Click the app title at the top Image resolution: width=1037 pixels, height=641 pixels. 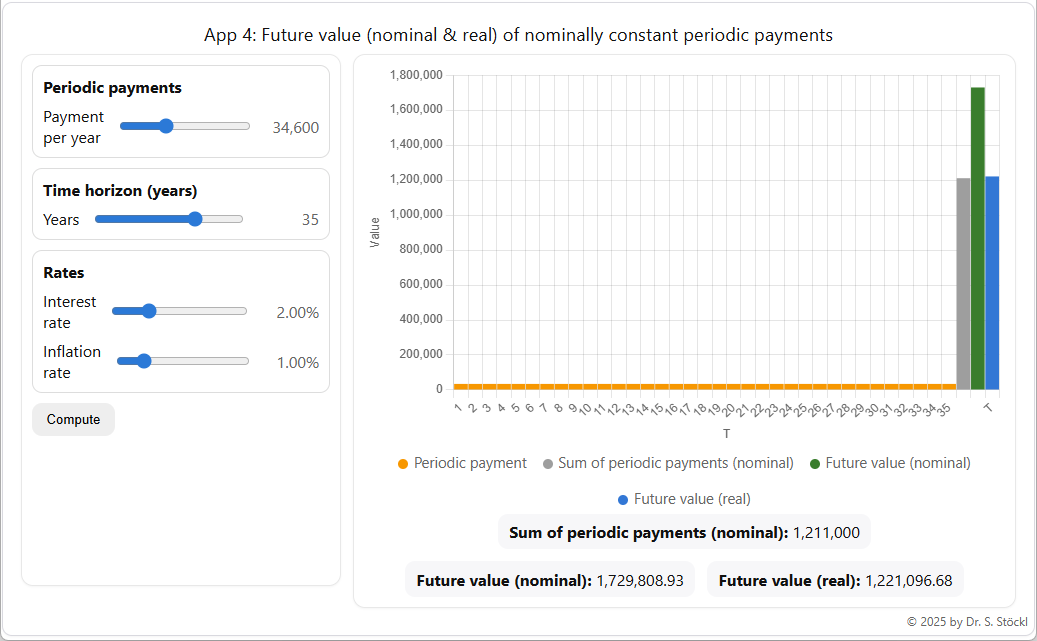(518, 34)
